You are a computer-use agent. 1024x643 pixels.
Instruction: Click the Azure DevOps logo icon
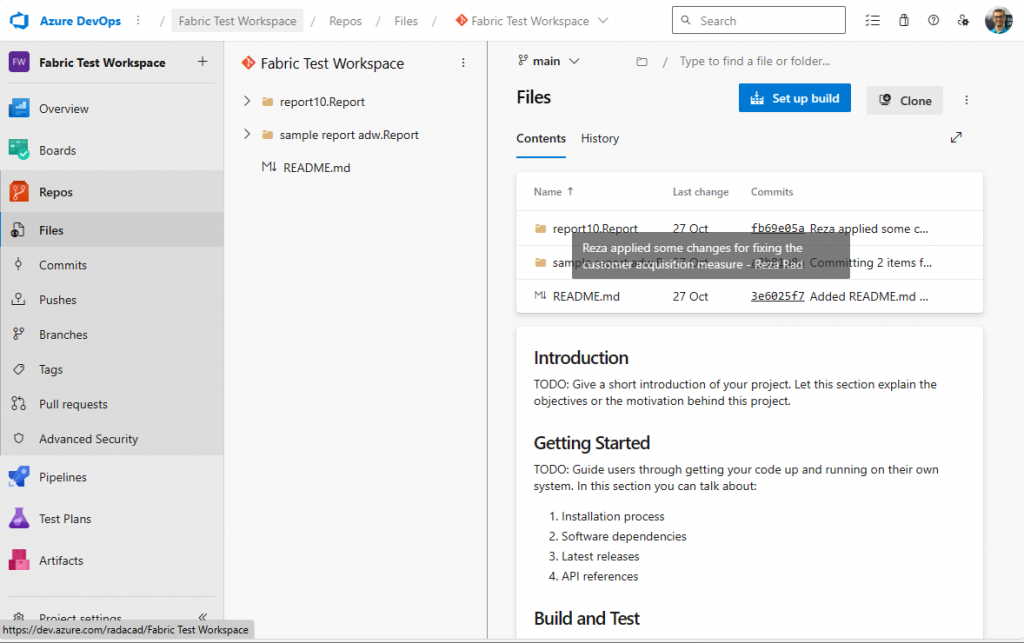click(20, 20)
